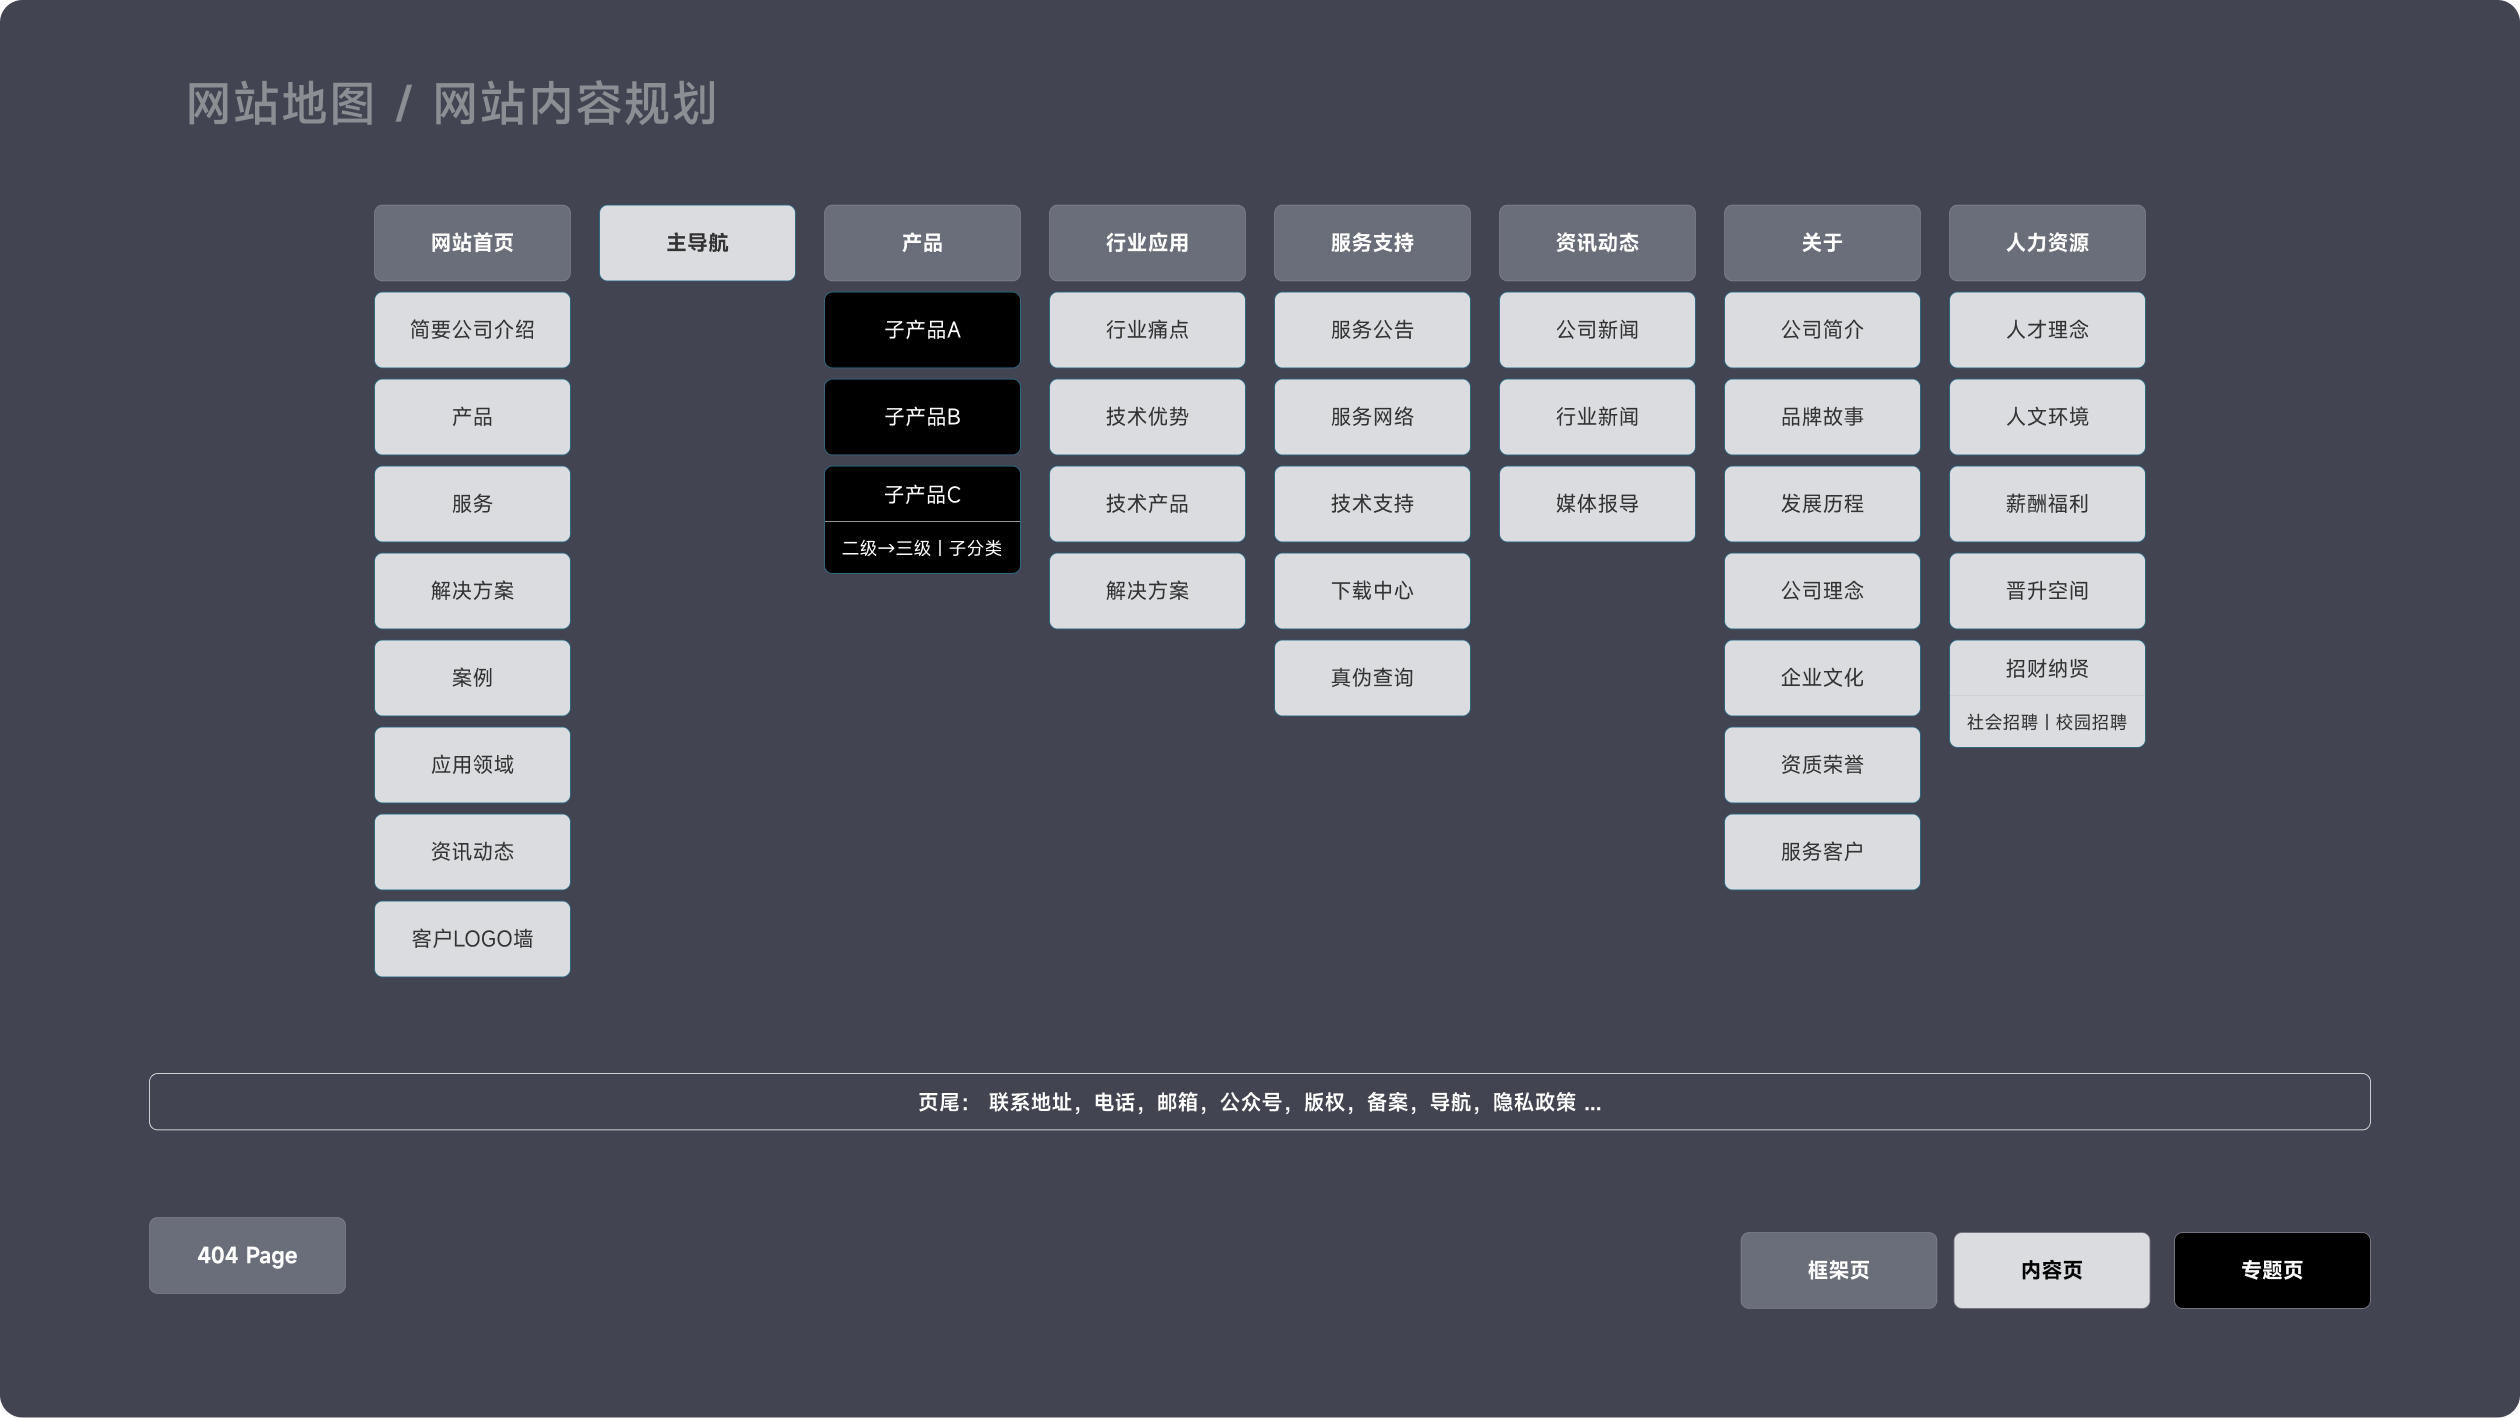Select the 服务支持 column header
Screen dimensions: 2520x1418
[x=1372, y=243]
